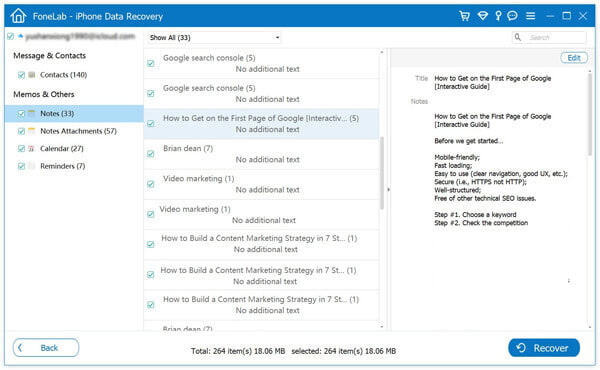Screen dimensions: 600x370
Task: Click the note title text in preview
Action: 492,82
